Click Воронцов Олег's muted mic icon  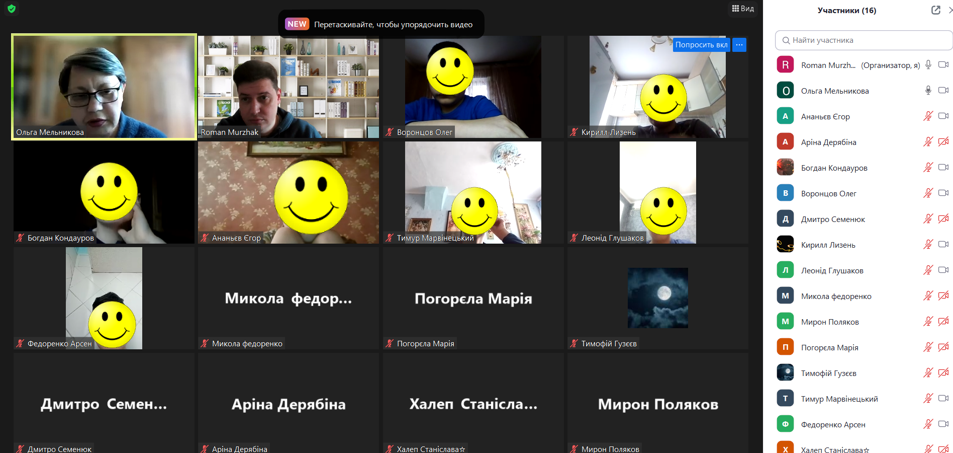928,194
